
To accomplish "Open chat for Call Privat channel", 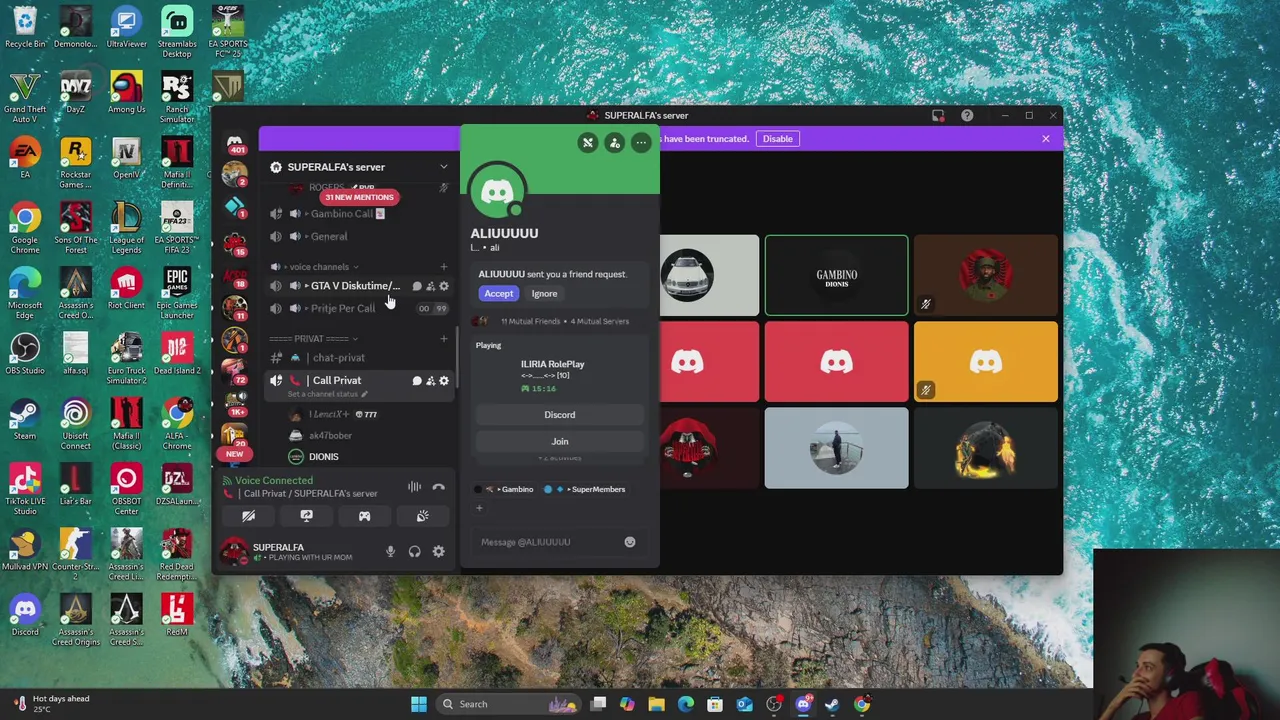I will 417,381.
